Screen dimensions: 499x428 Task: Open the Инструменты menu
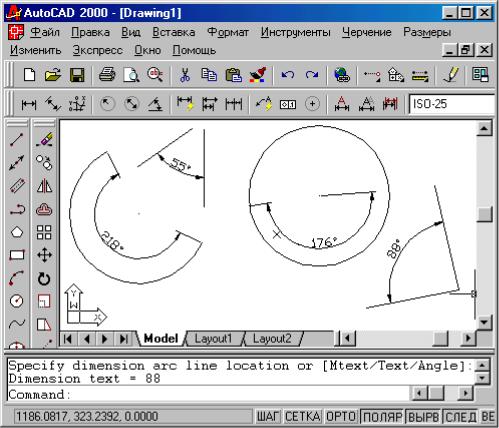click(x=295, y=32)
